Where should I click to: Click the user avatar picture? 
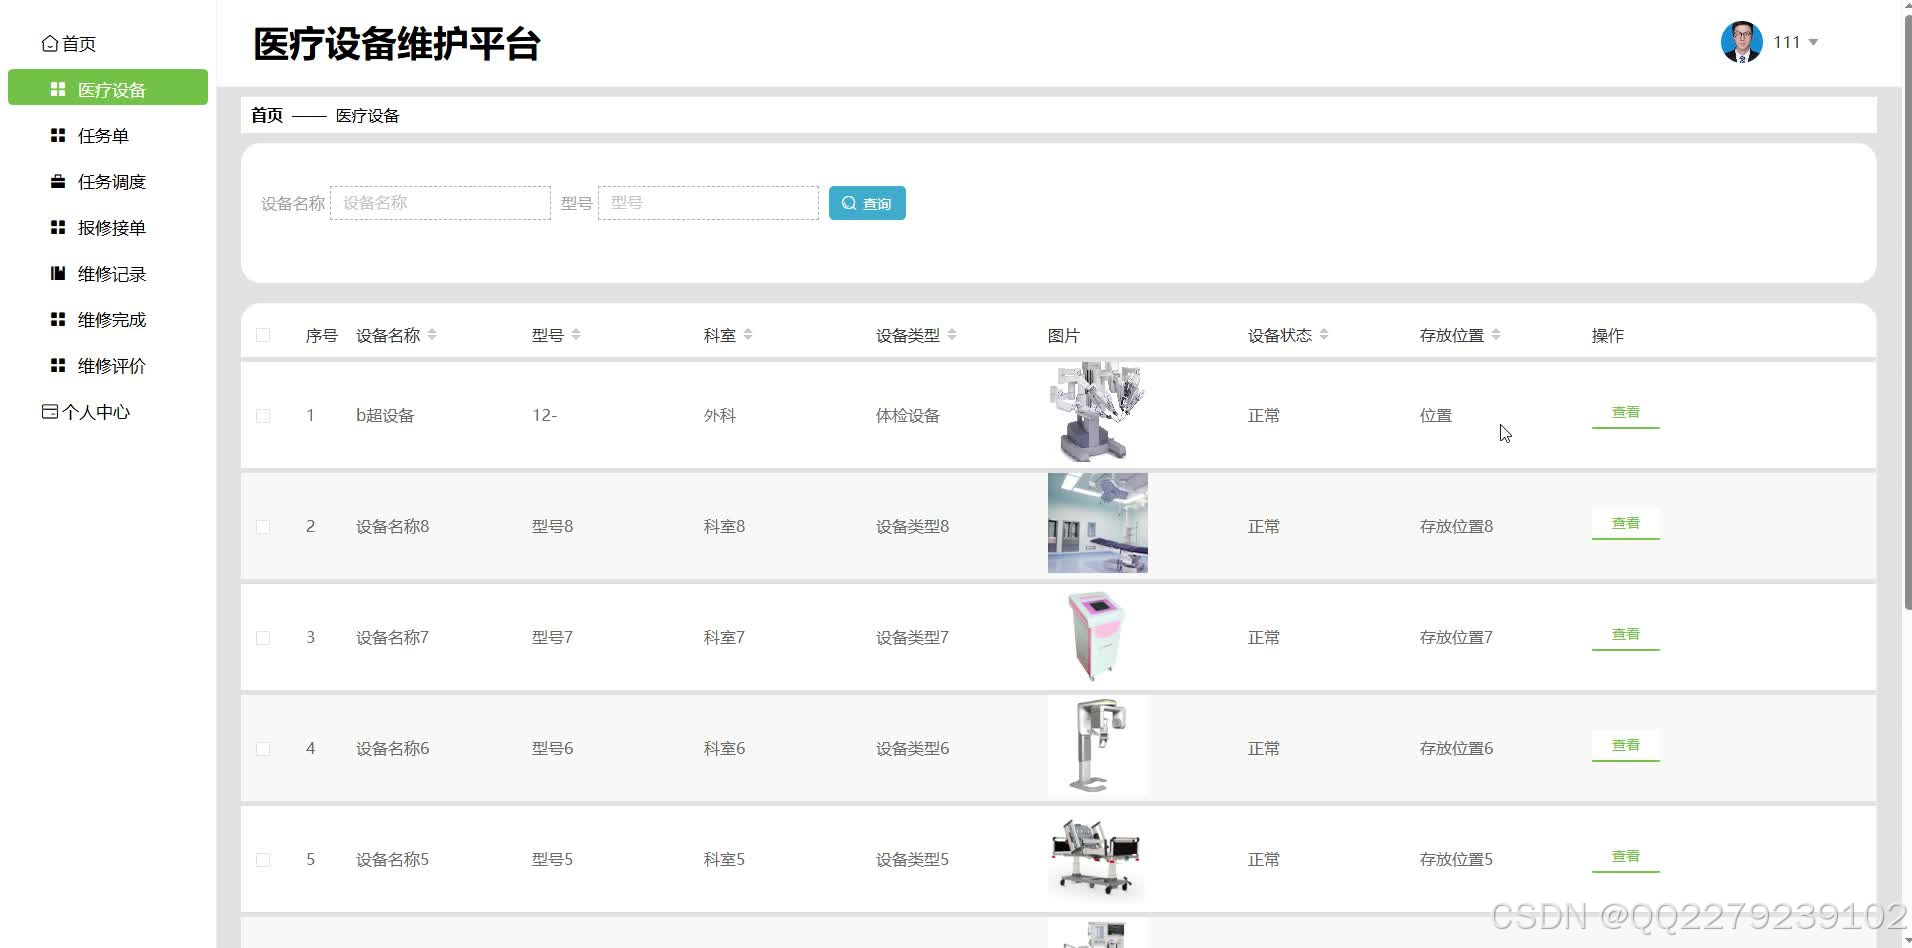pyautogui.click(x=1741, y=42)
